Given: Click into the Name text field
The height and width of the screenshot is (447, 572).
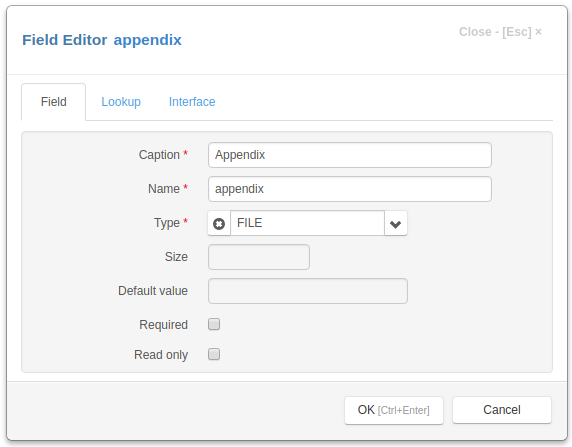Looking at the screenshot, I should 350,189.
